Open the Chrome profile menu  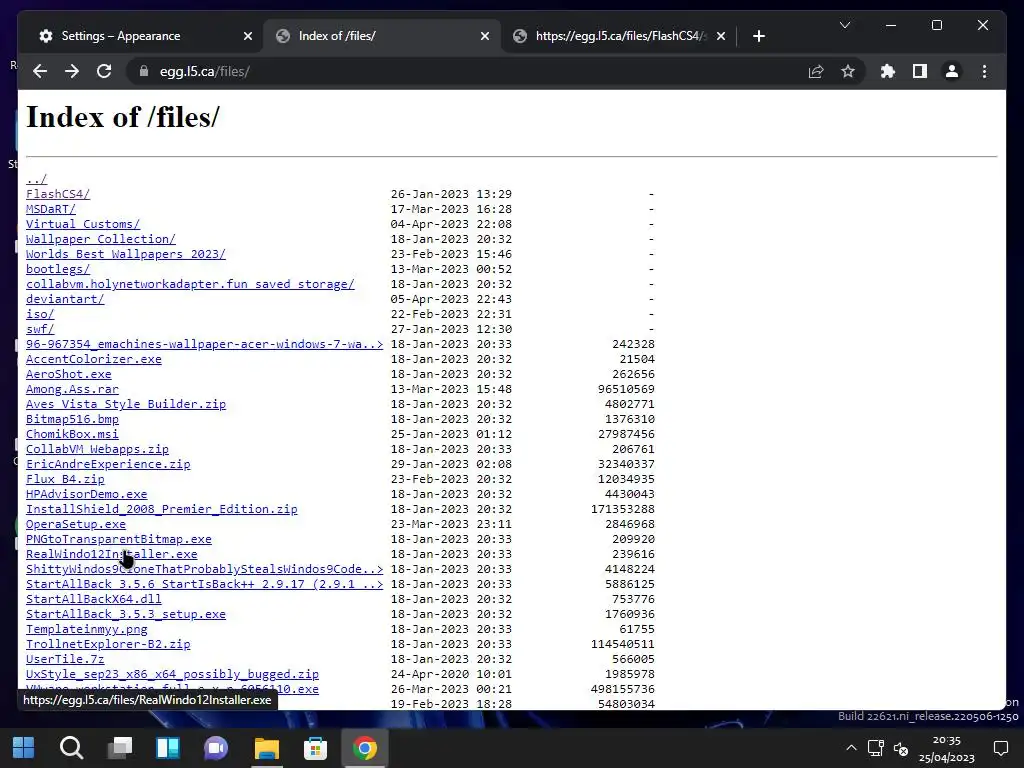[x=952, y=71]
